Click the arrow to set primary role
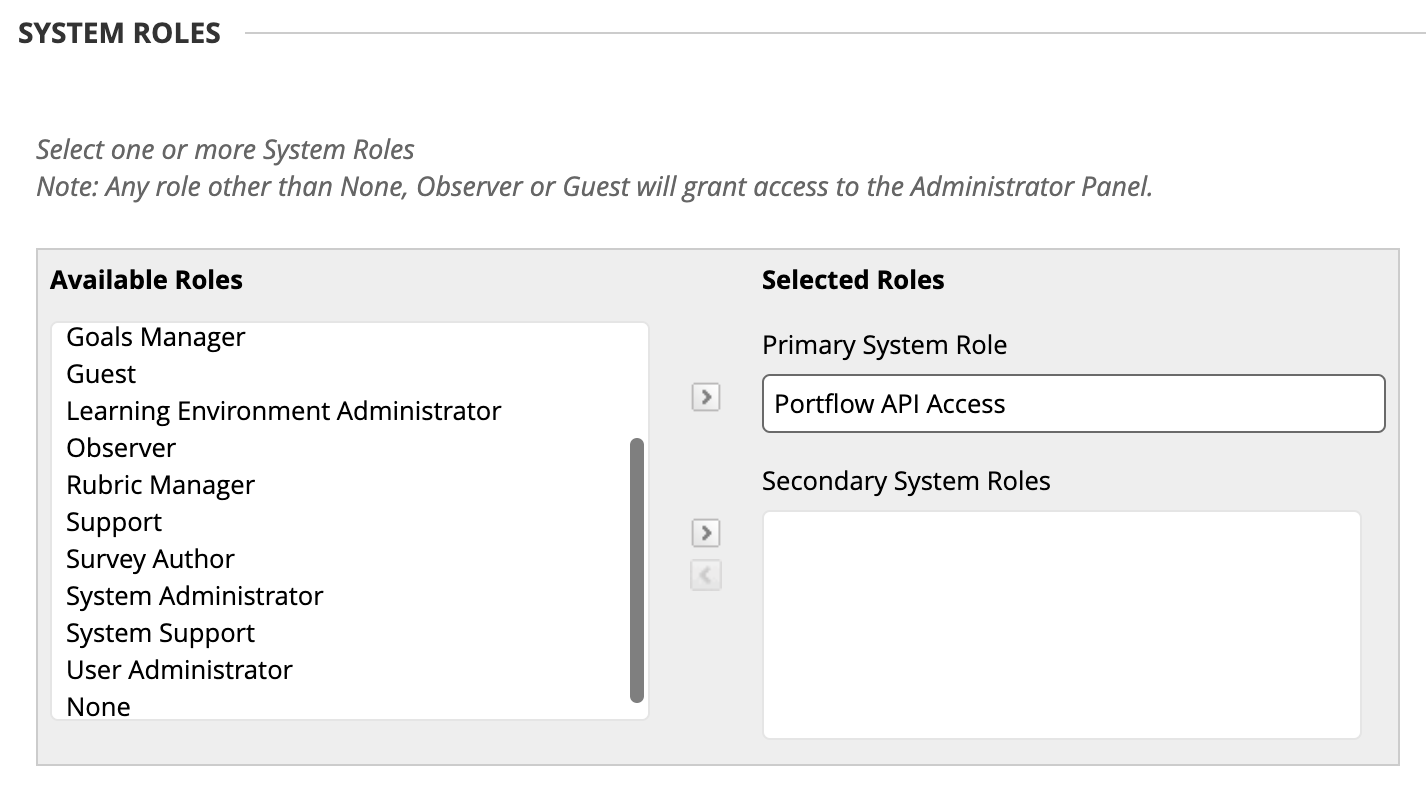The height and width of the screenshot is (796, 1426). pos(706,397)
